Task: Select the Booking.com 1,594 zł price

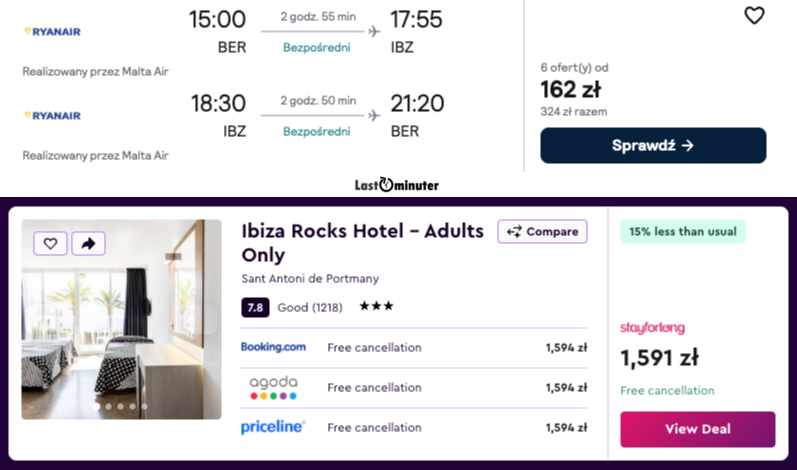Action: [x=566, y=348]
